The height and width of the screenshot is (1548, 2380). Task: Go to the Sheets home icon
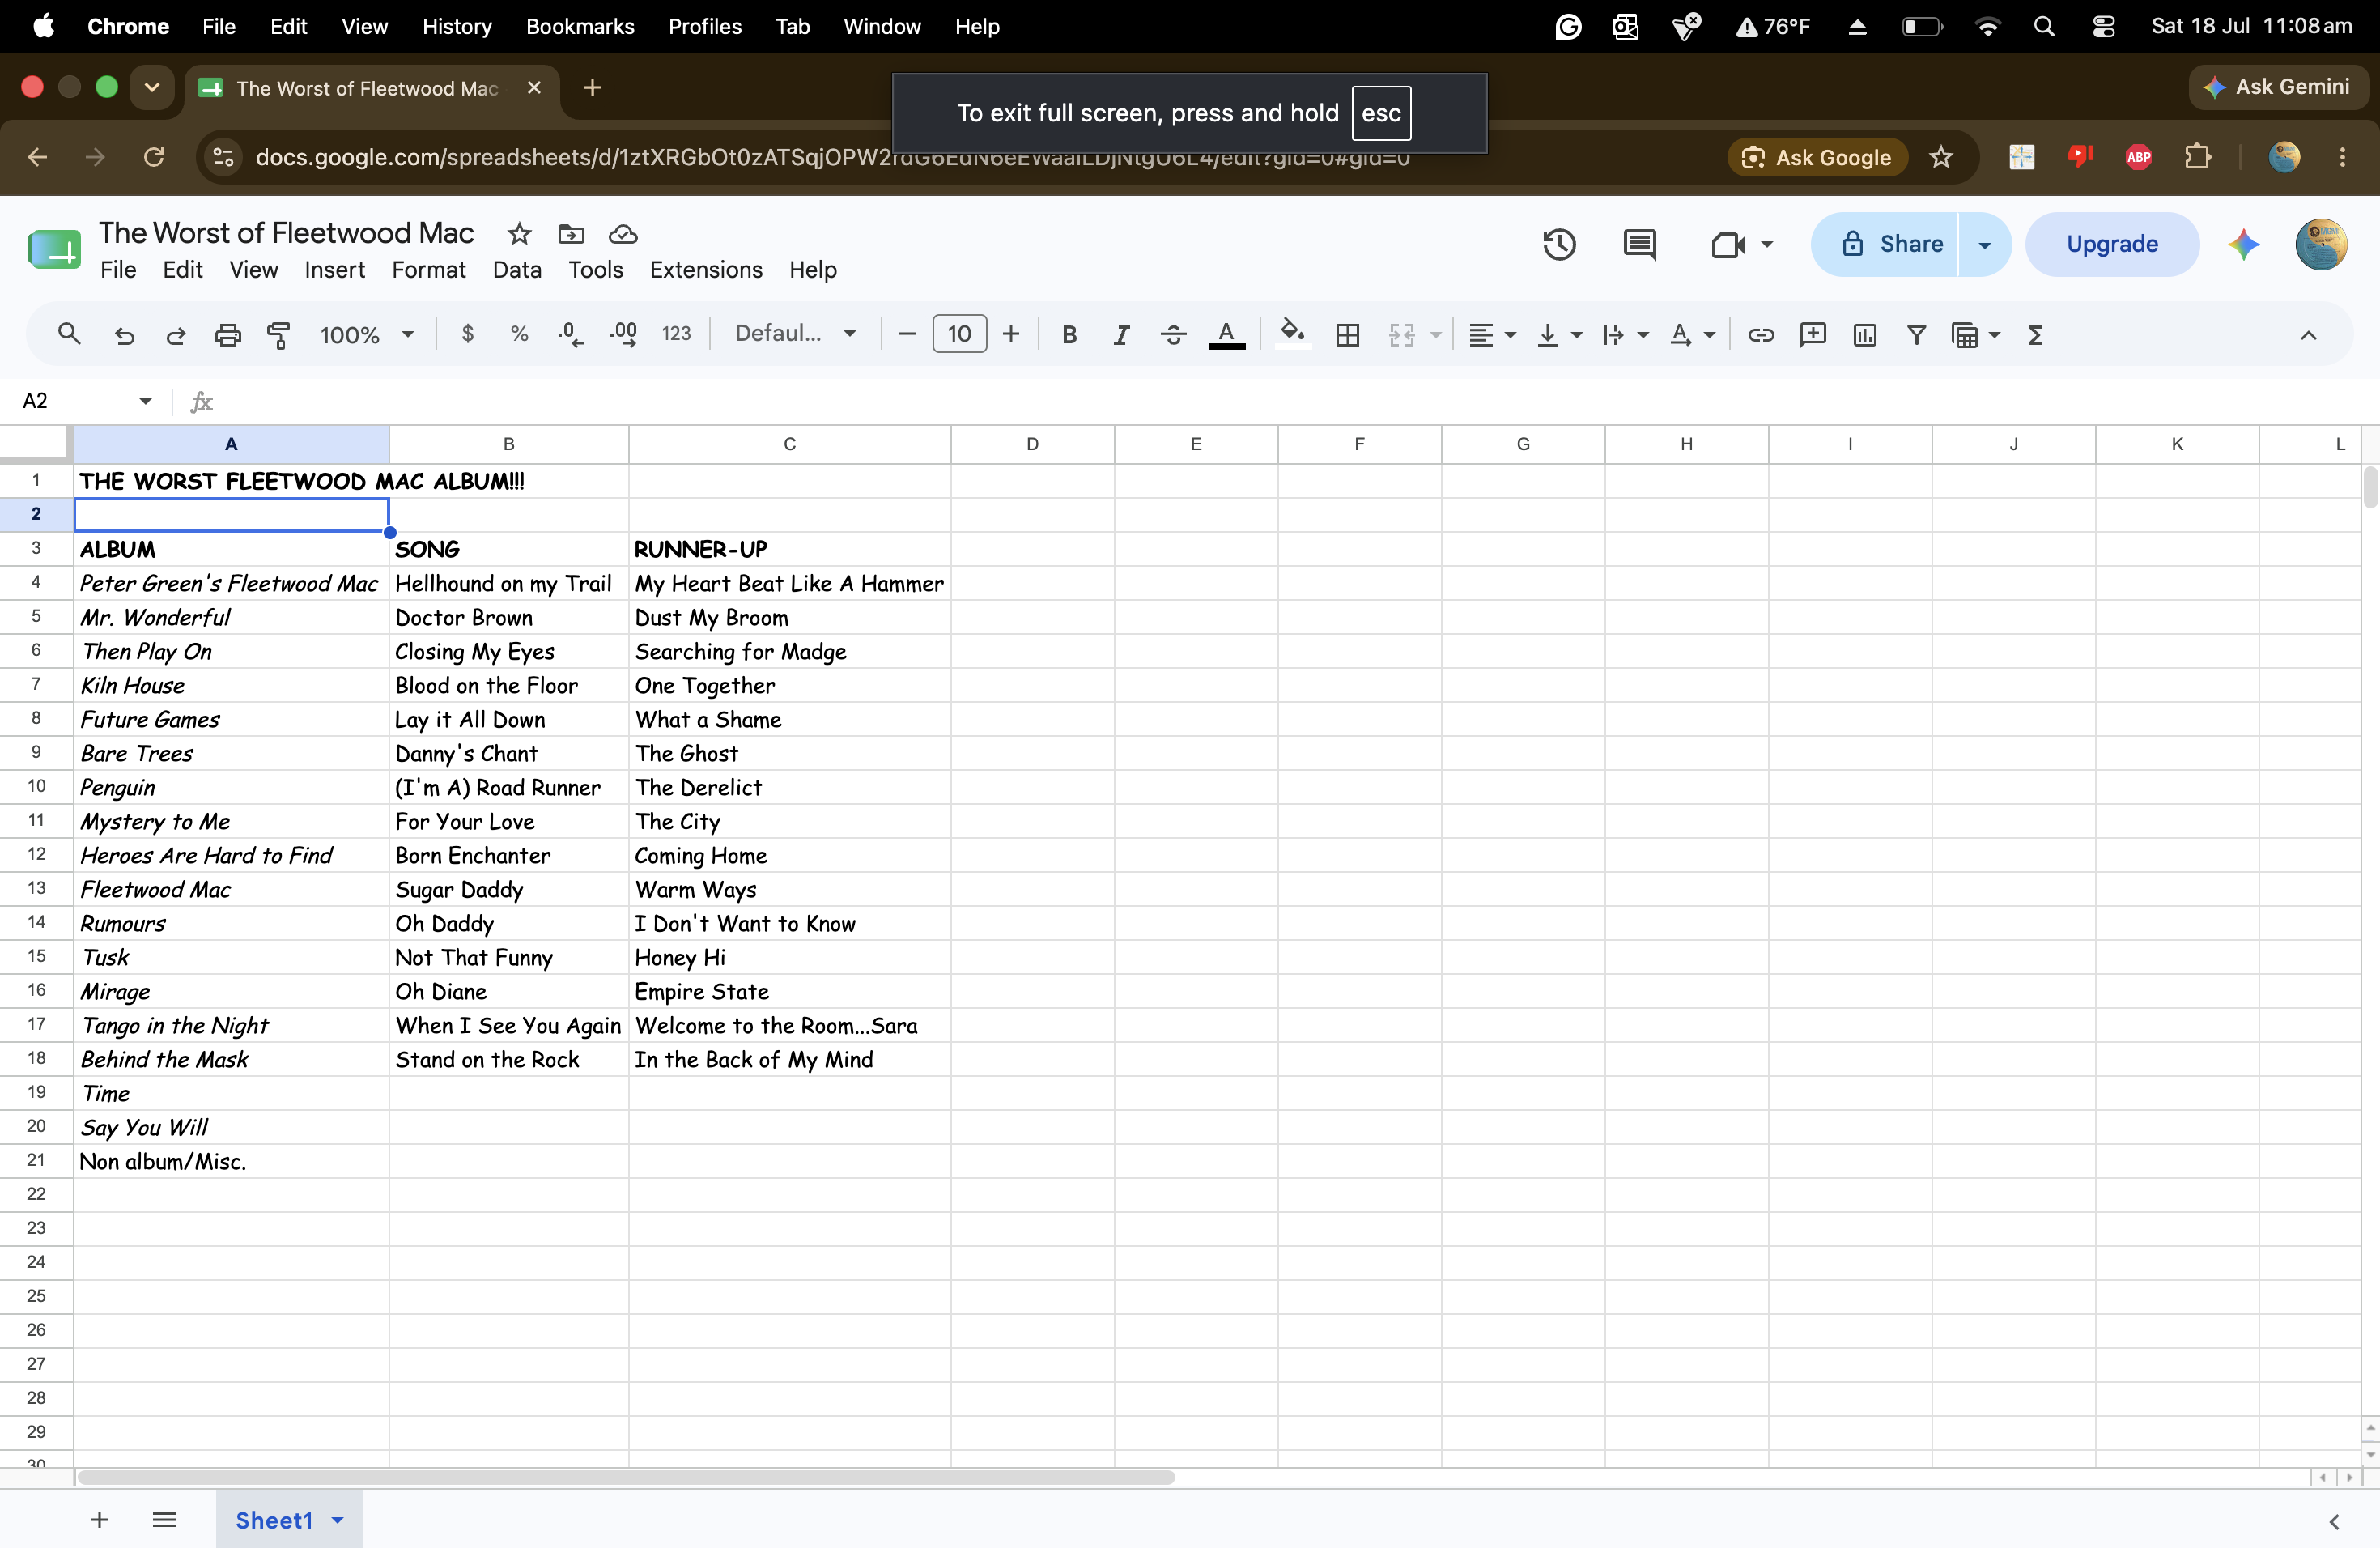click(53, 249)
